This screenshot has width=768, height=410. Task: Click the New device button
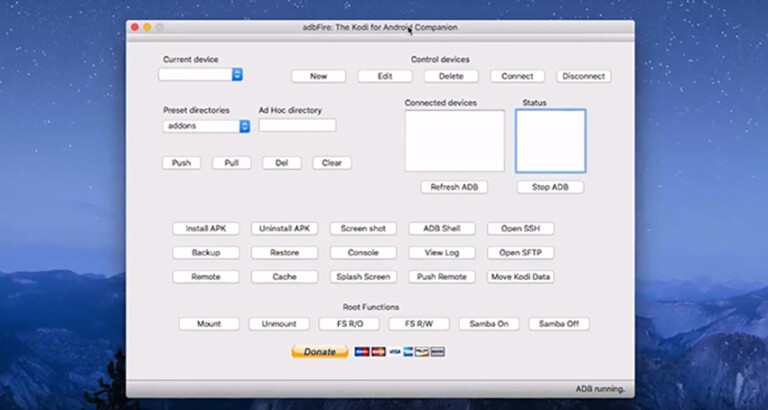(x=318, y=76)
